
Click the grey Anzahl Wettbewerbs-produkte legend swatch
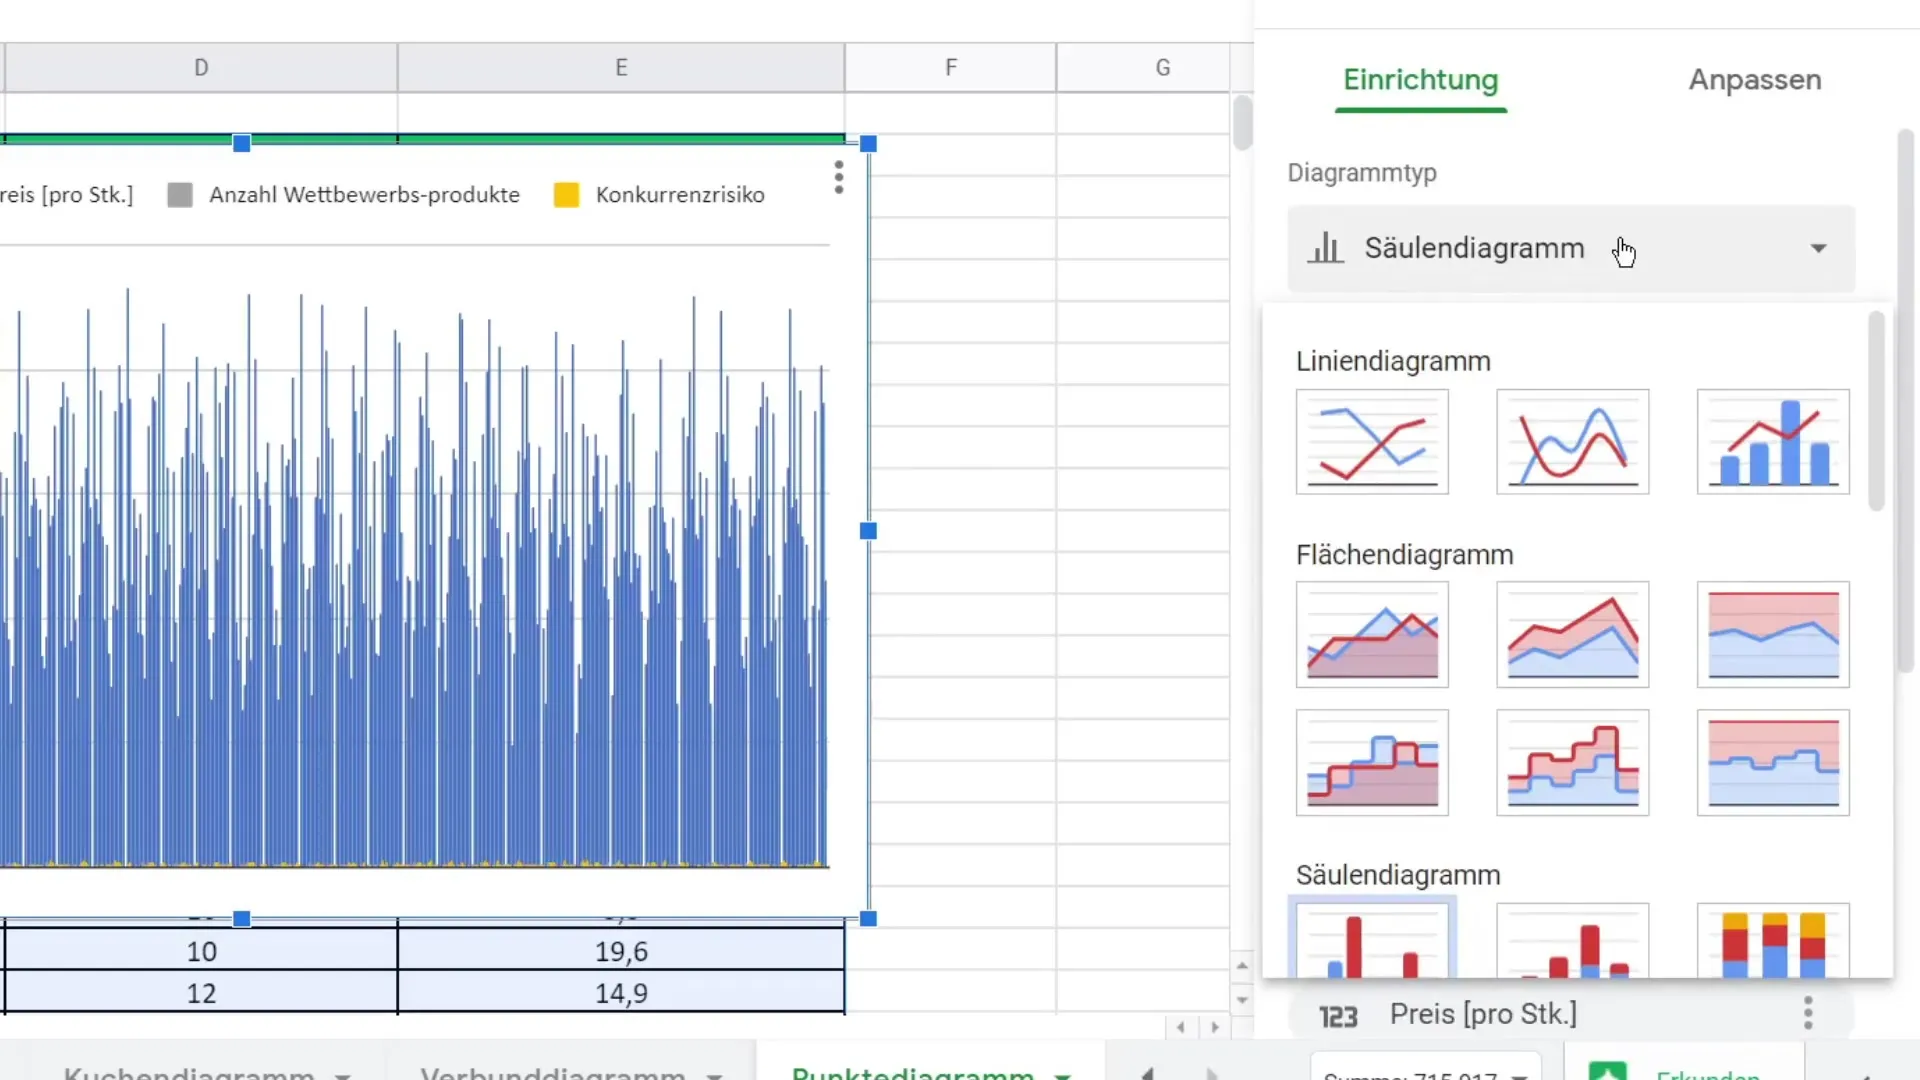pos(180,195)
